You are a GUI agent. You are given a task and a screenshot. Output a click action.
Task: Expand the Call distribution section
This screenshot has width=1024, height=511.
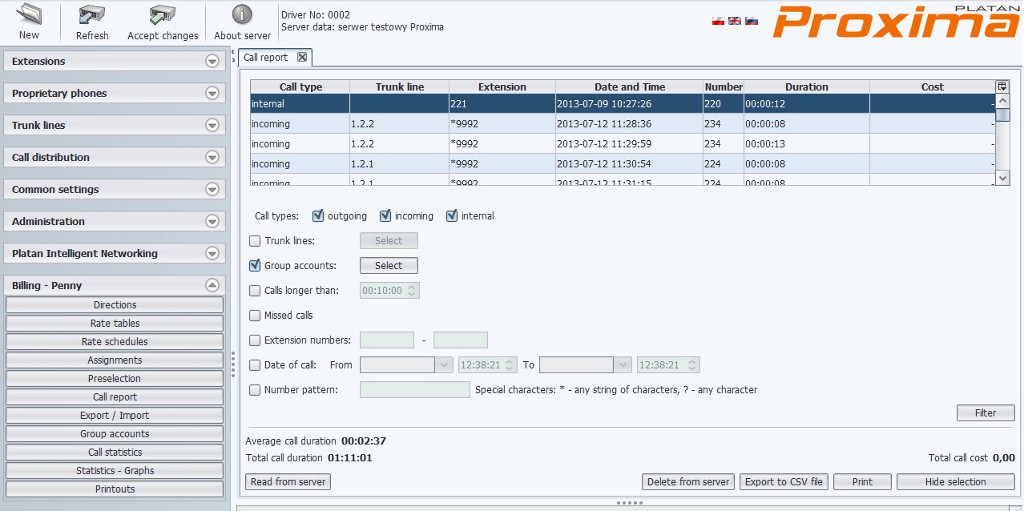pyautogui.click(x=212, y=157)
